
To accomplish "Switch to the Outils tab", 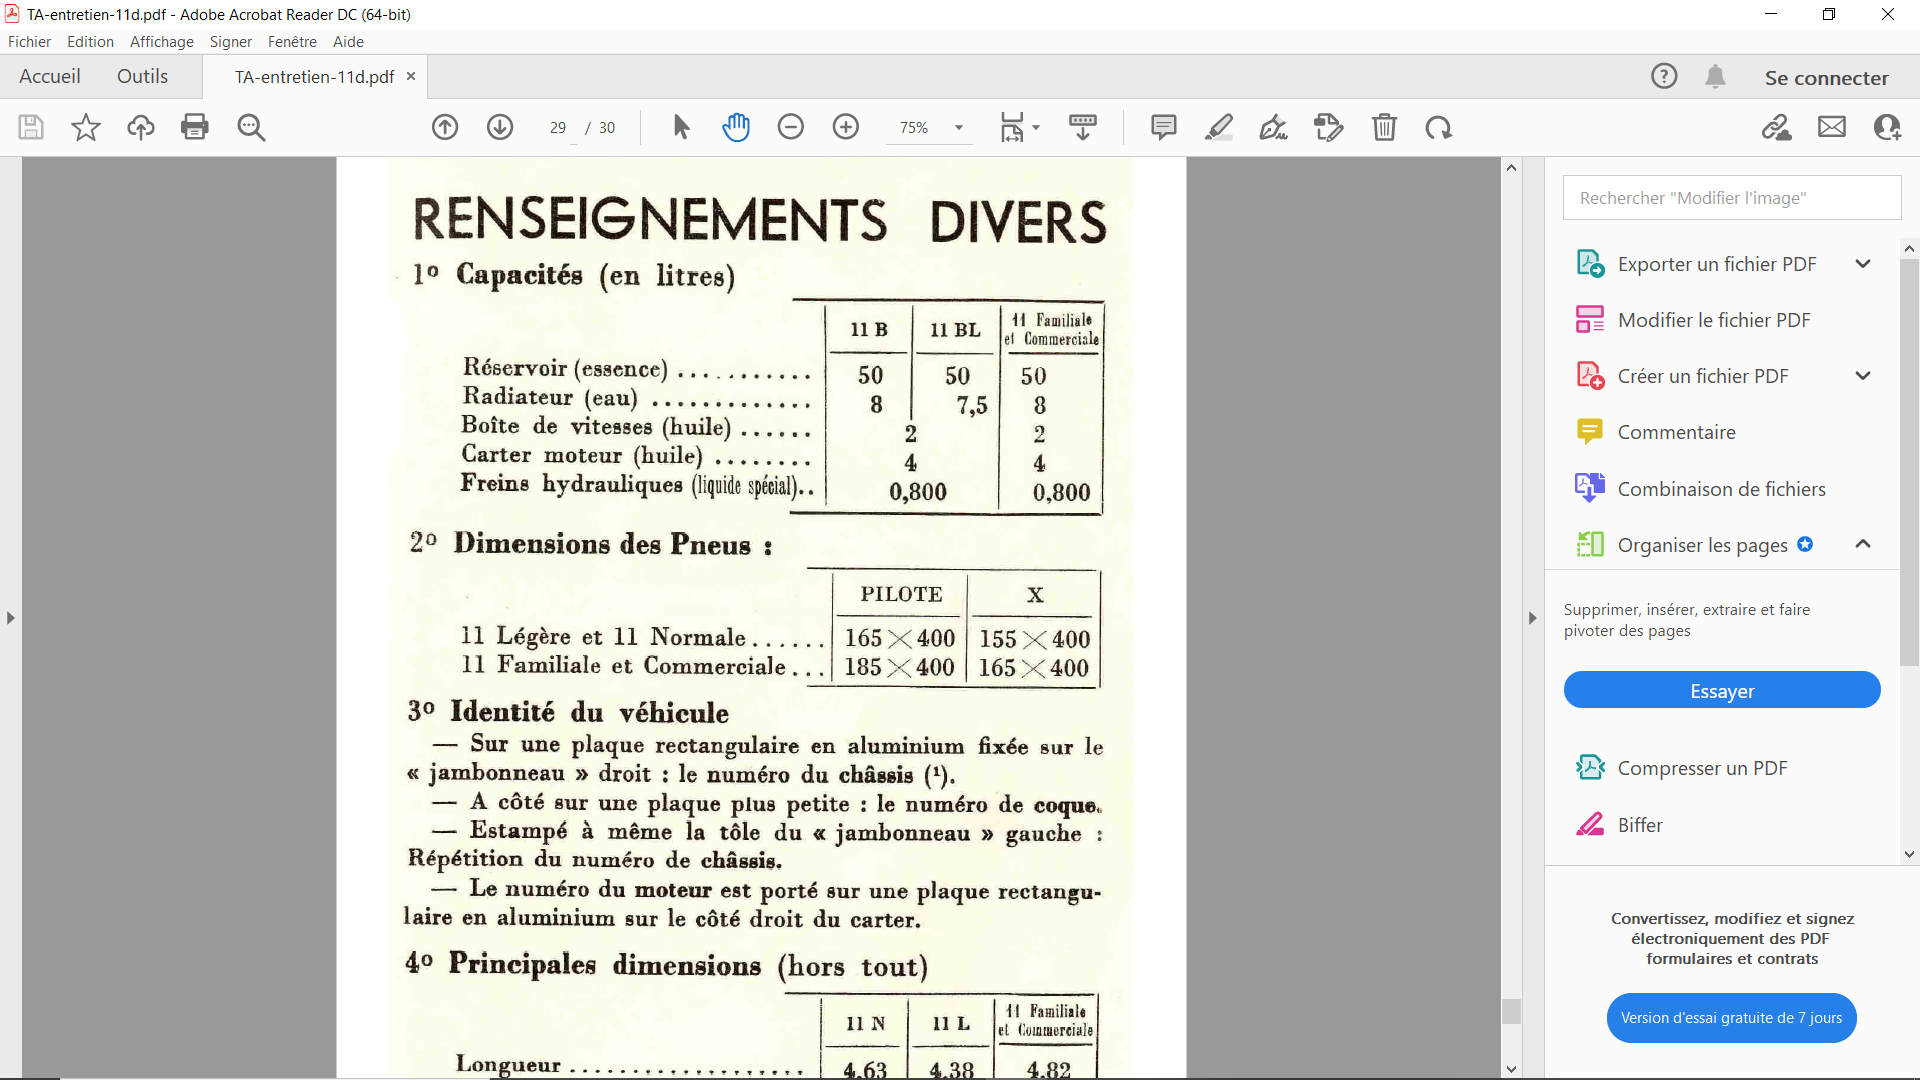I will [x=142, y=77].
